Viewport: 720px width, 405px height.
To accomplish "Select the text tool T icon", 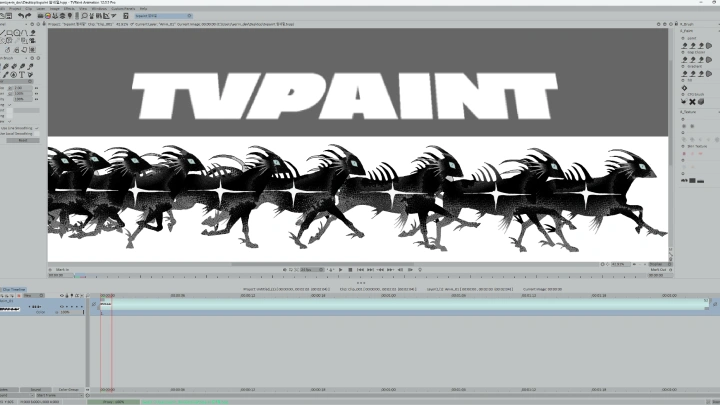I will [x=22, y=74].
